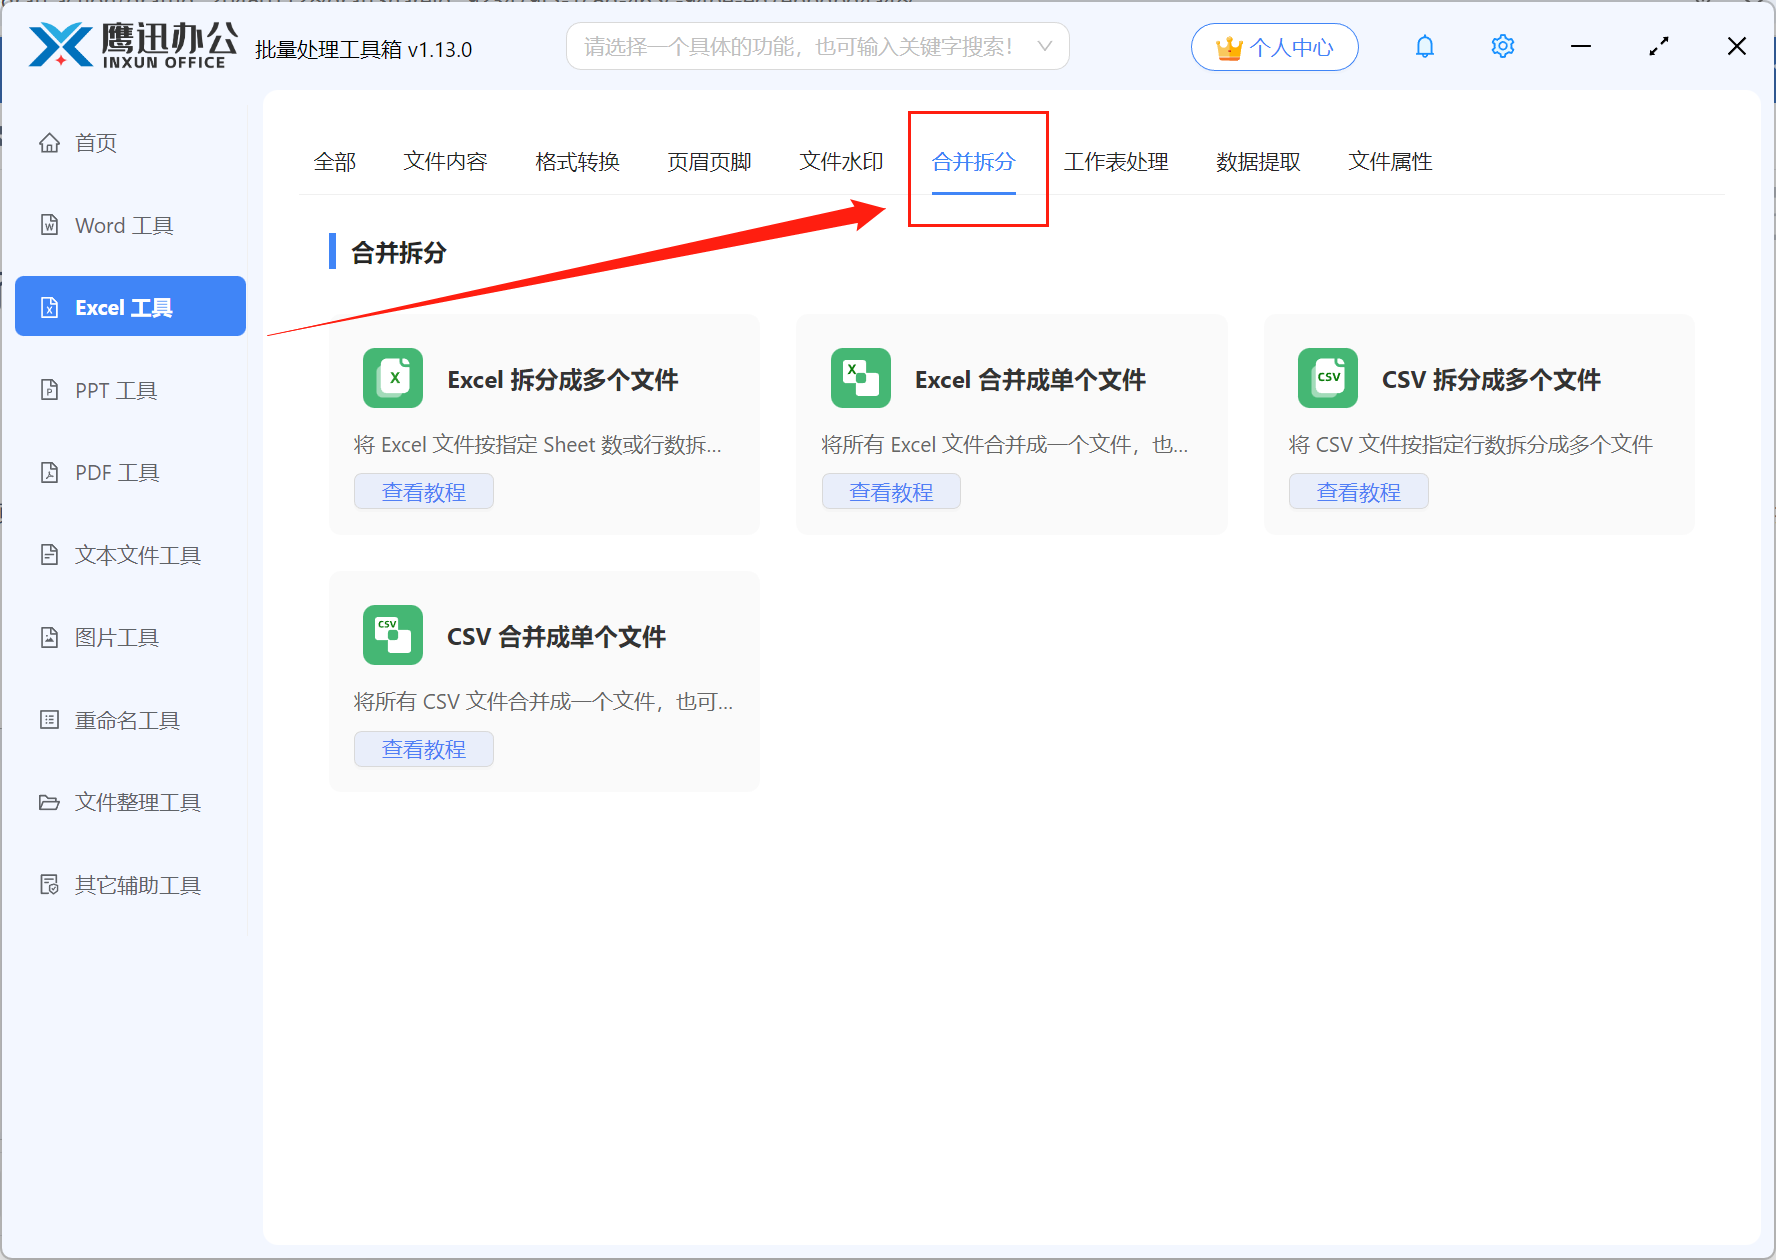Click into the function search box

tap(798, 47)
